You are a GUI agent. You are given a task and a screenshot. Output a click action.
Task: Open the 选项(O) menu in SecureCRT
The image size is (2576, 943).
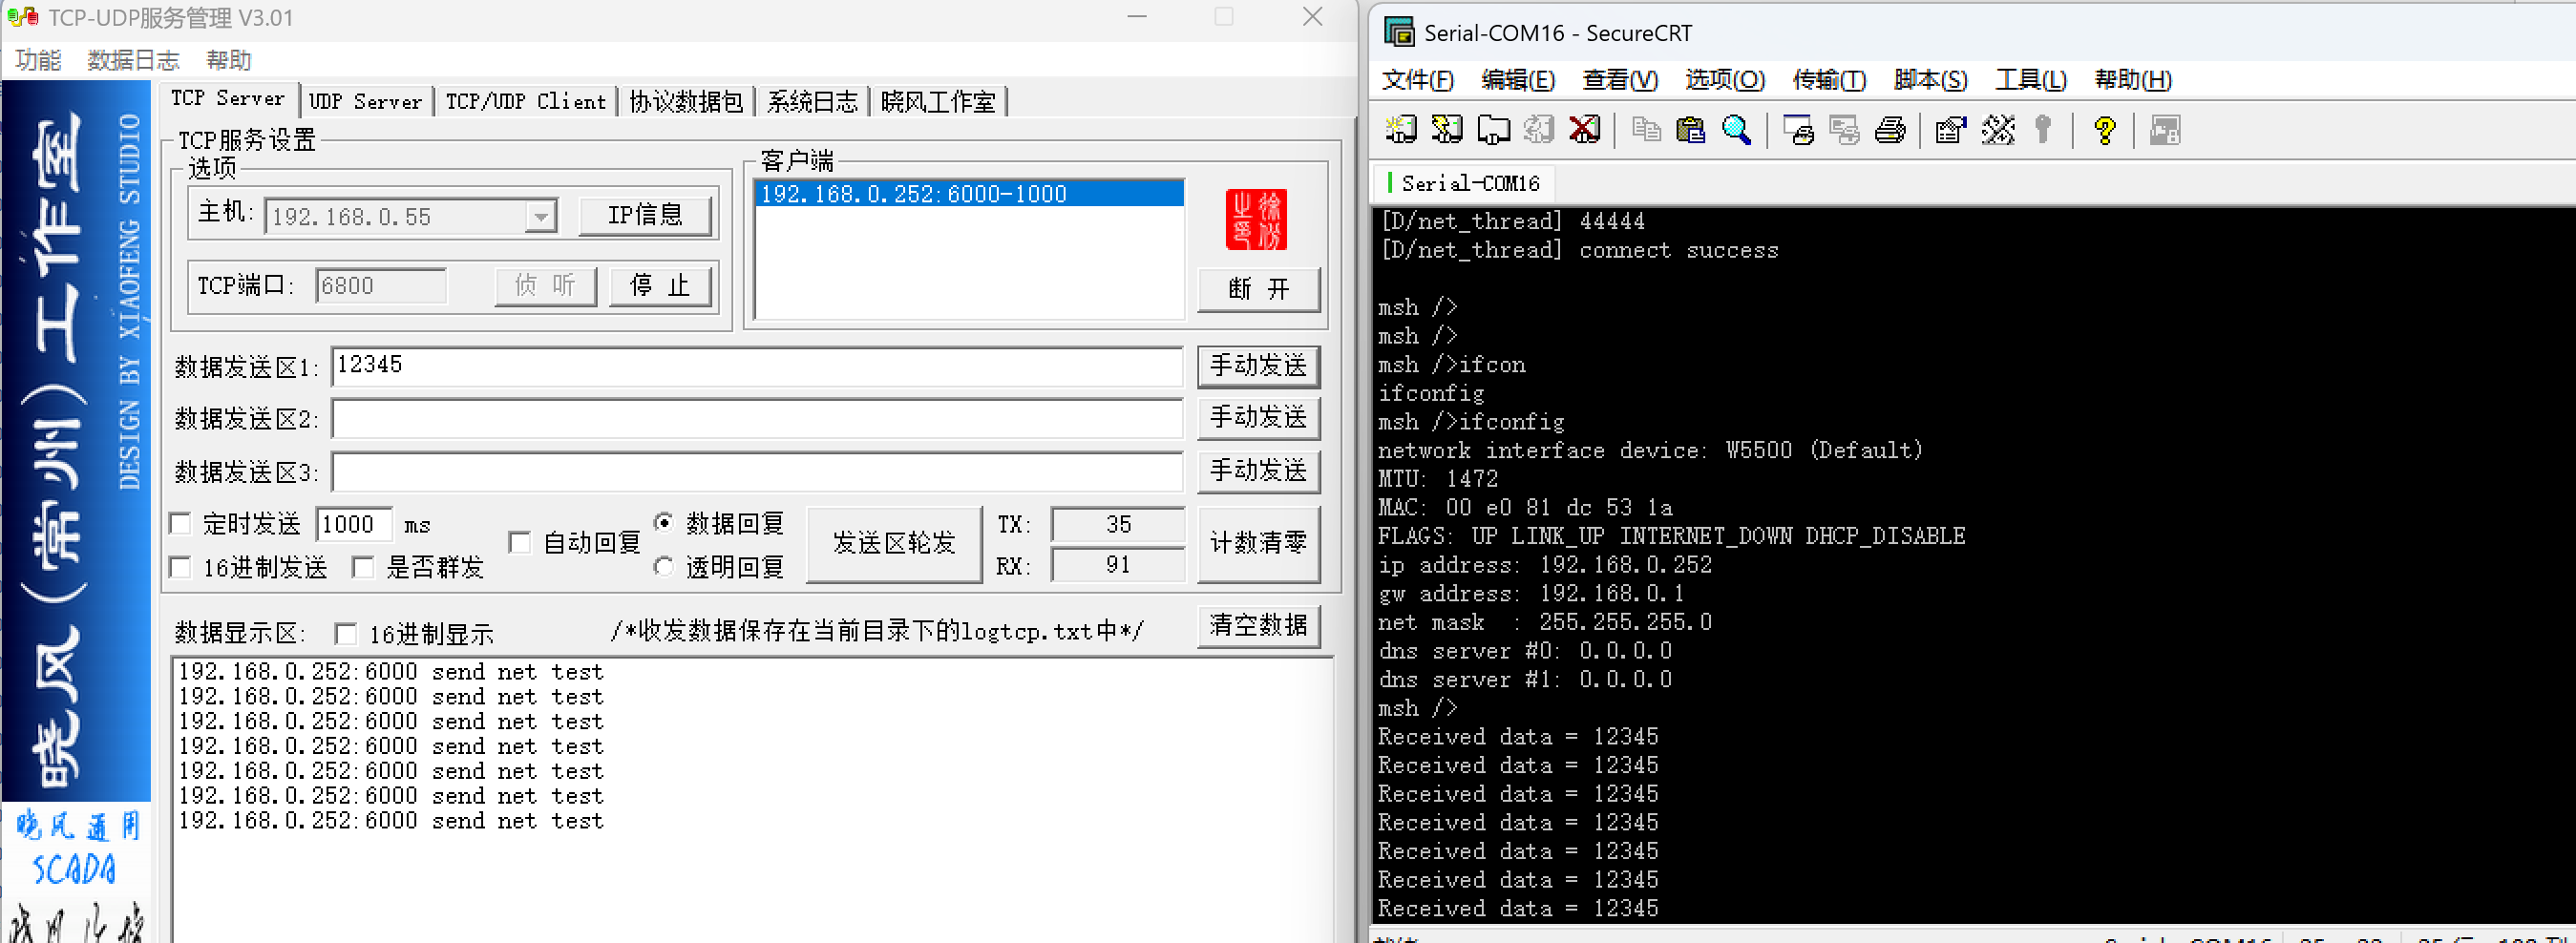tap(1725, 80)
